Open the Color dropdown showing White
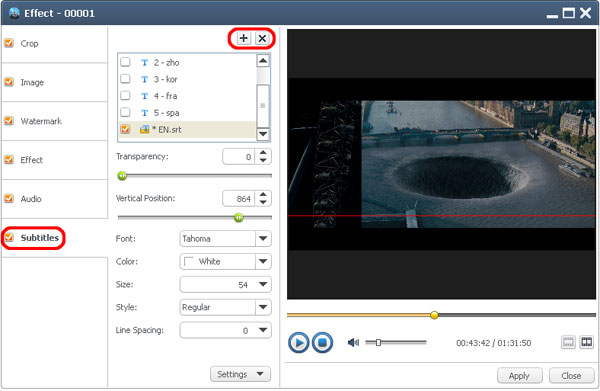 pyautogui.click(x=225, y=262)
